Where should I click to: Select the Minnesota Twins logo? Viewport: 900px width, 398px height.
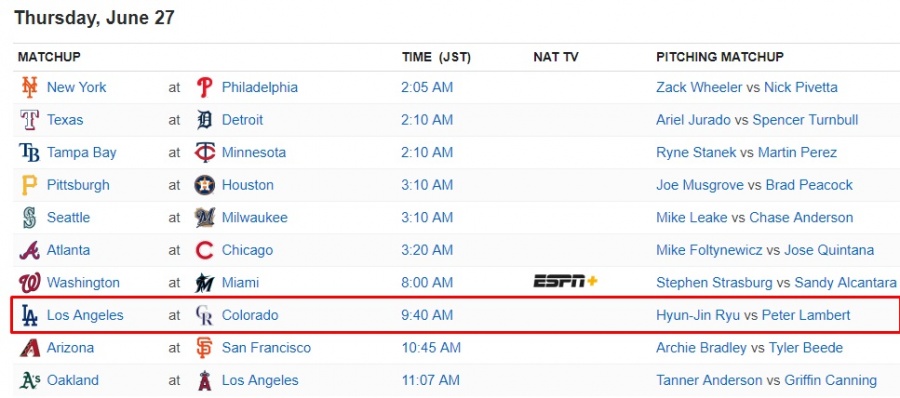pyautogui.click(x=204, y=152)
